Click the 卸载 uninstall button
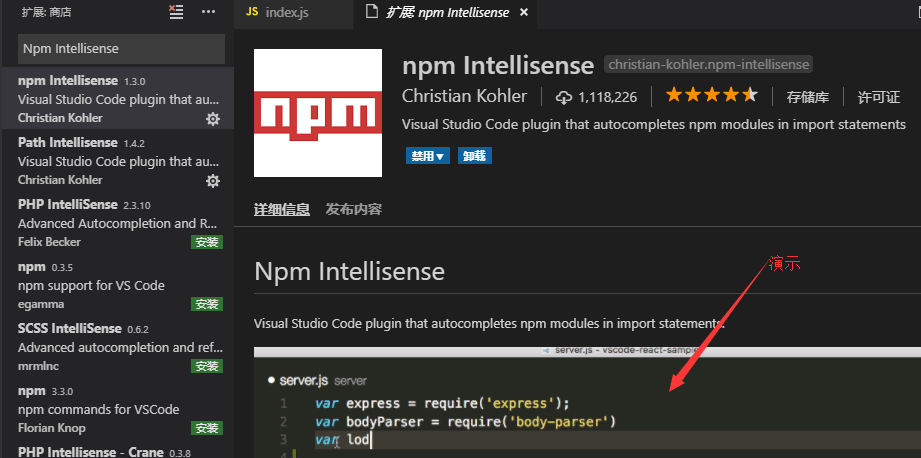Screen dimensions: 921x458 pyautogui.click(x=475, y=156)
